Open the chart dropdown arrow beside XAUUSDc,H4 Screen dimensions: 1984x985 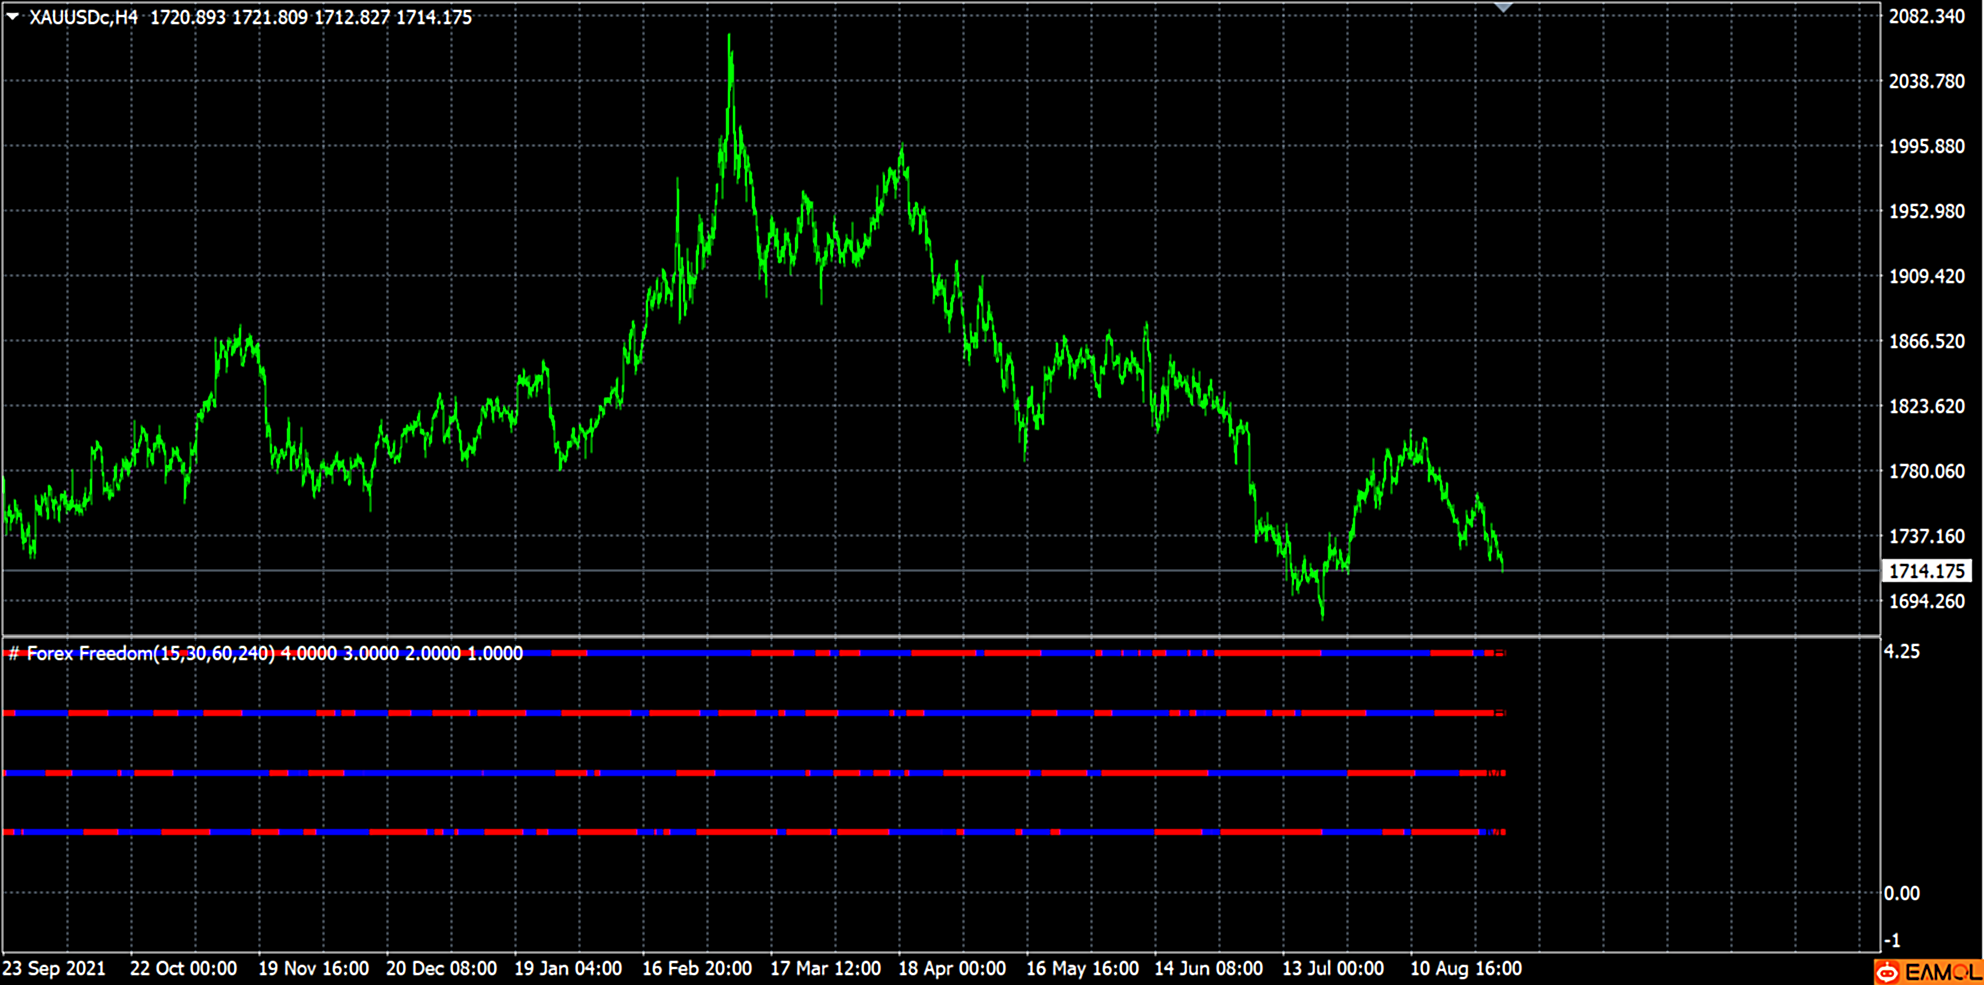(x=12, y=16)
